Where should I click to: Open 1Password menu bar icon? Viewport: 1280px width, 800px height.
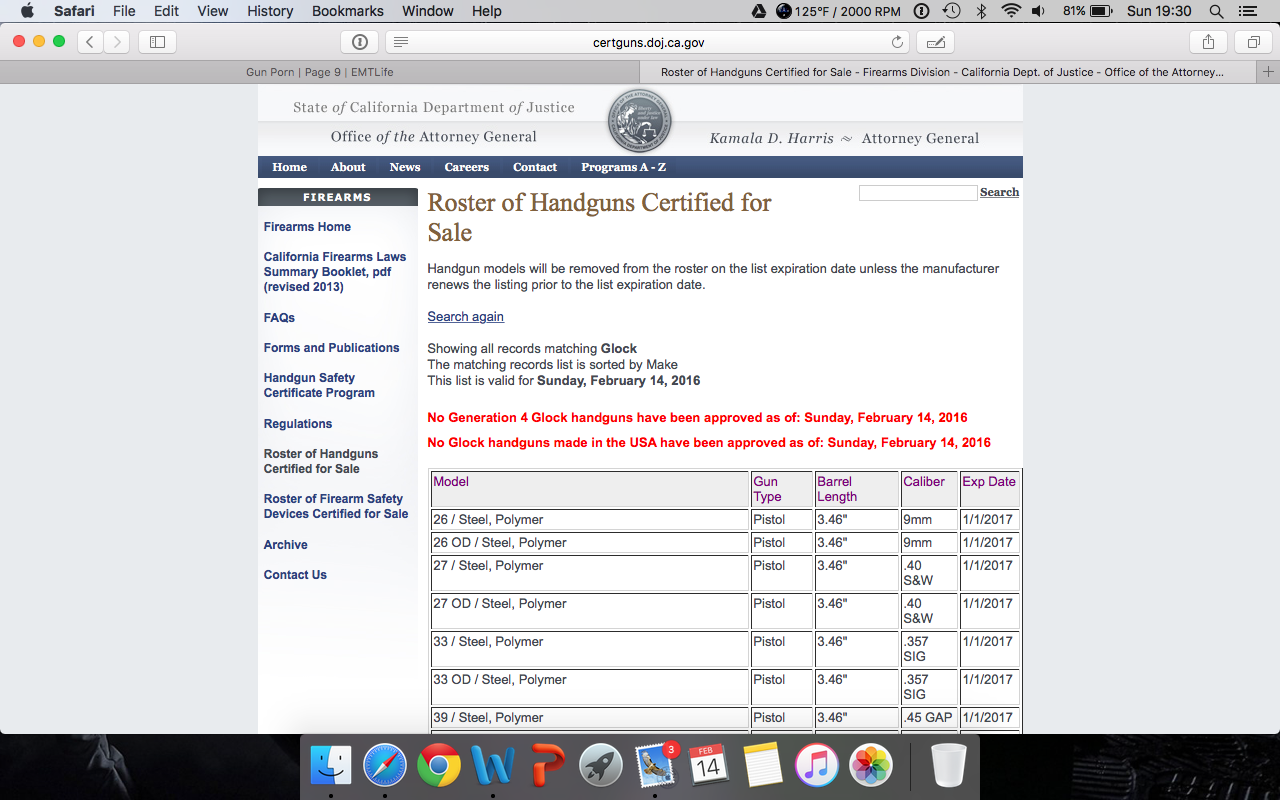921,11
